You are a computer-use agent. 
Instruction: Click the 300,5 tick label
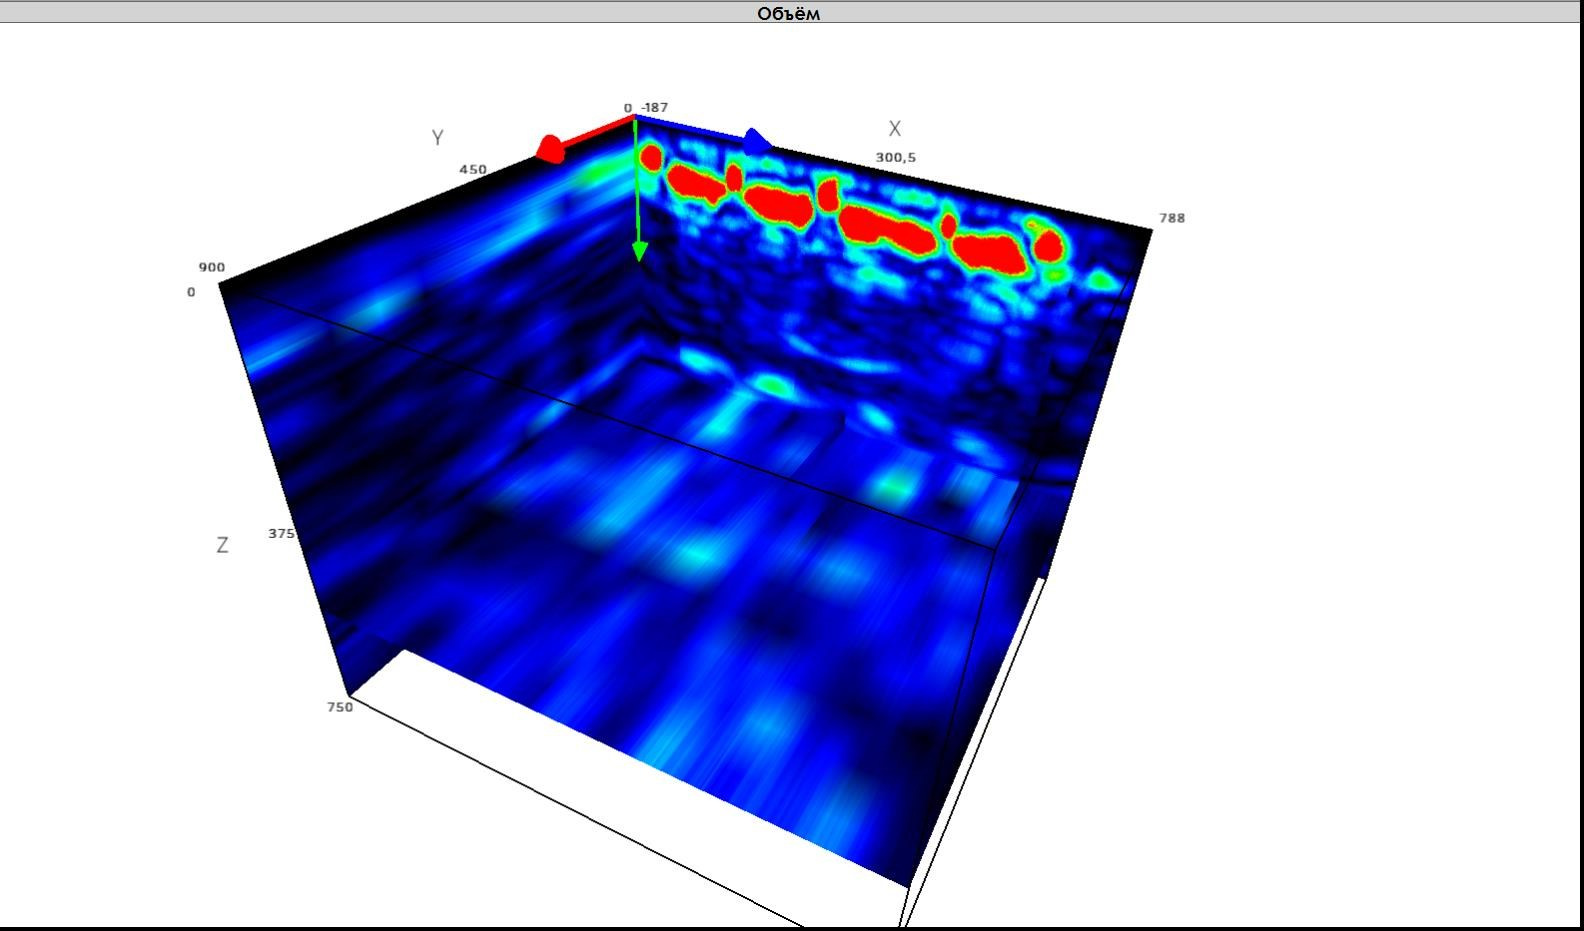pos(895,157)
